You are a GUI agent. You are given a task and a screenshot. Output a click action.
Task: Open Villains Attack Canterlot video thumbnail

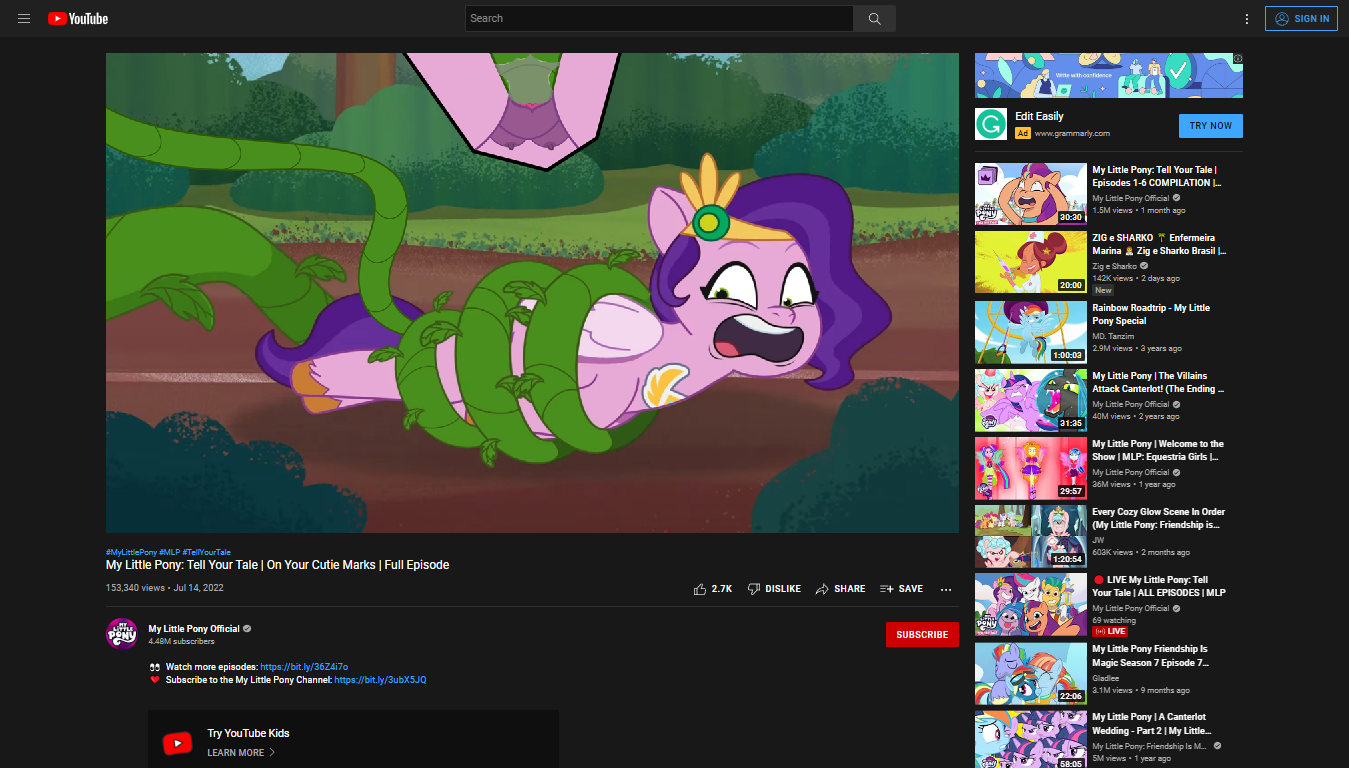click(1031, 400)
